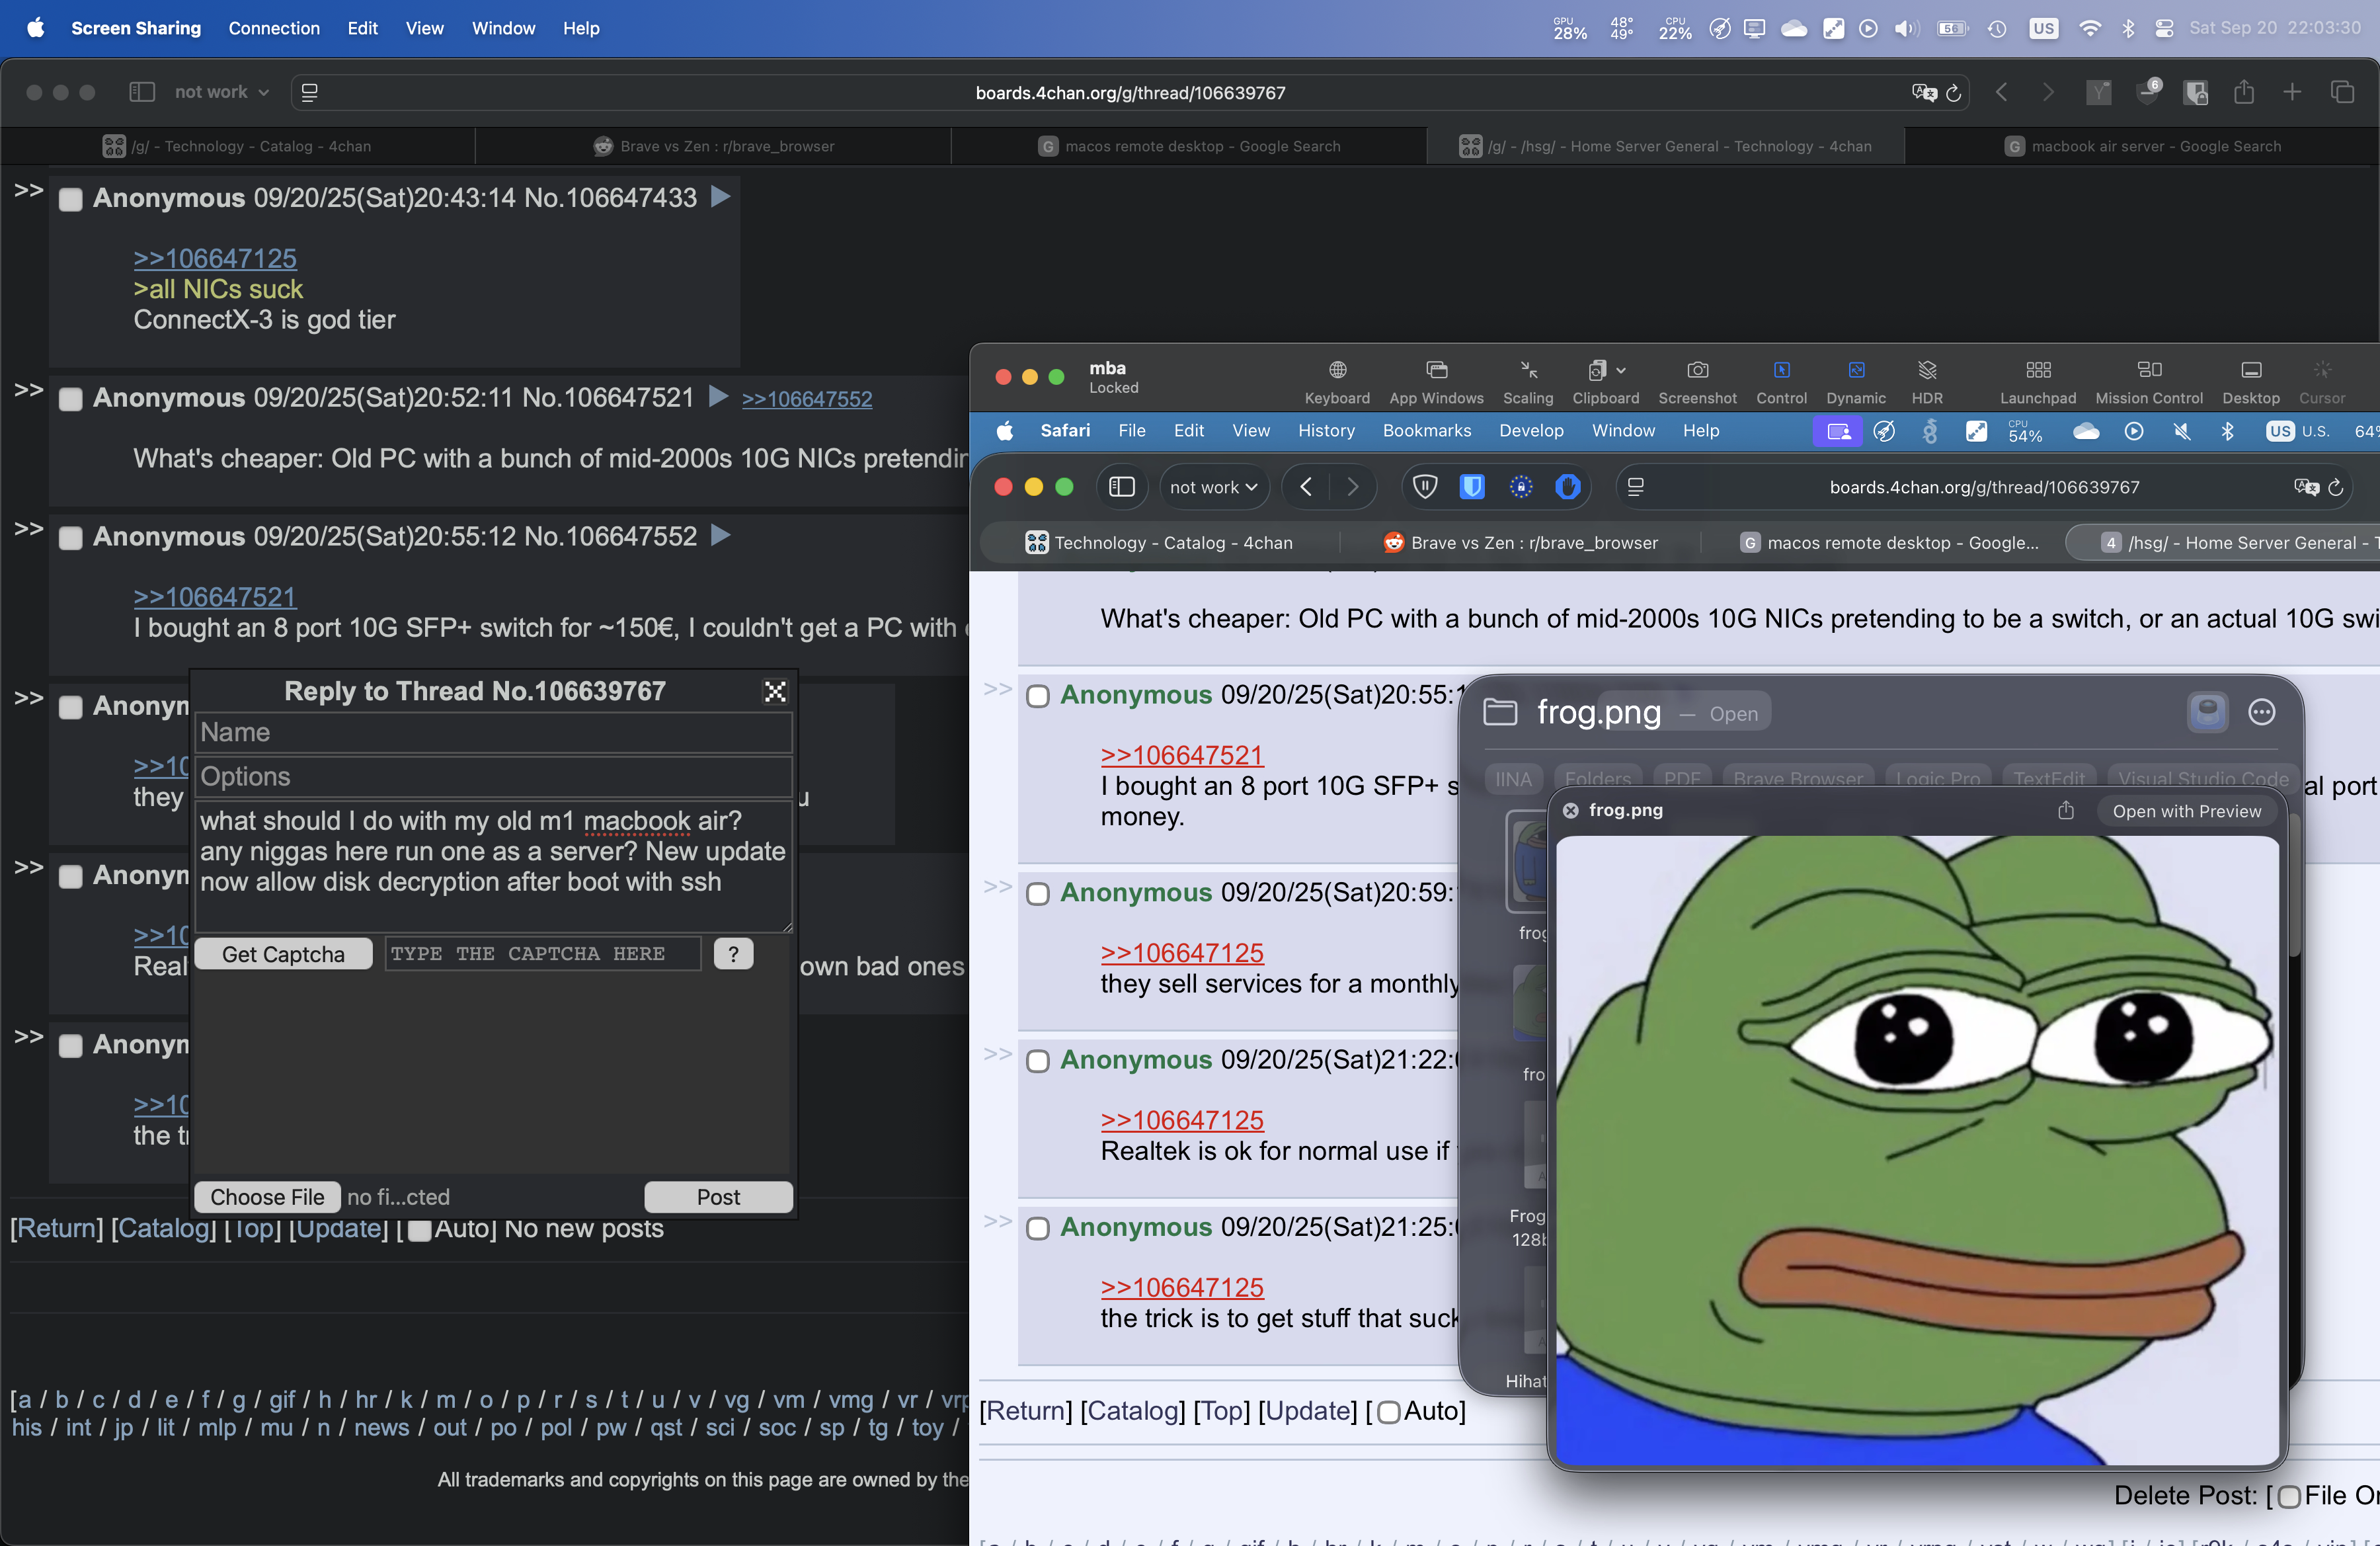
Task: Open share menu in local Safari toolbar
Action: coord(2244,92)
